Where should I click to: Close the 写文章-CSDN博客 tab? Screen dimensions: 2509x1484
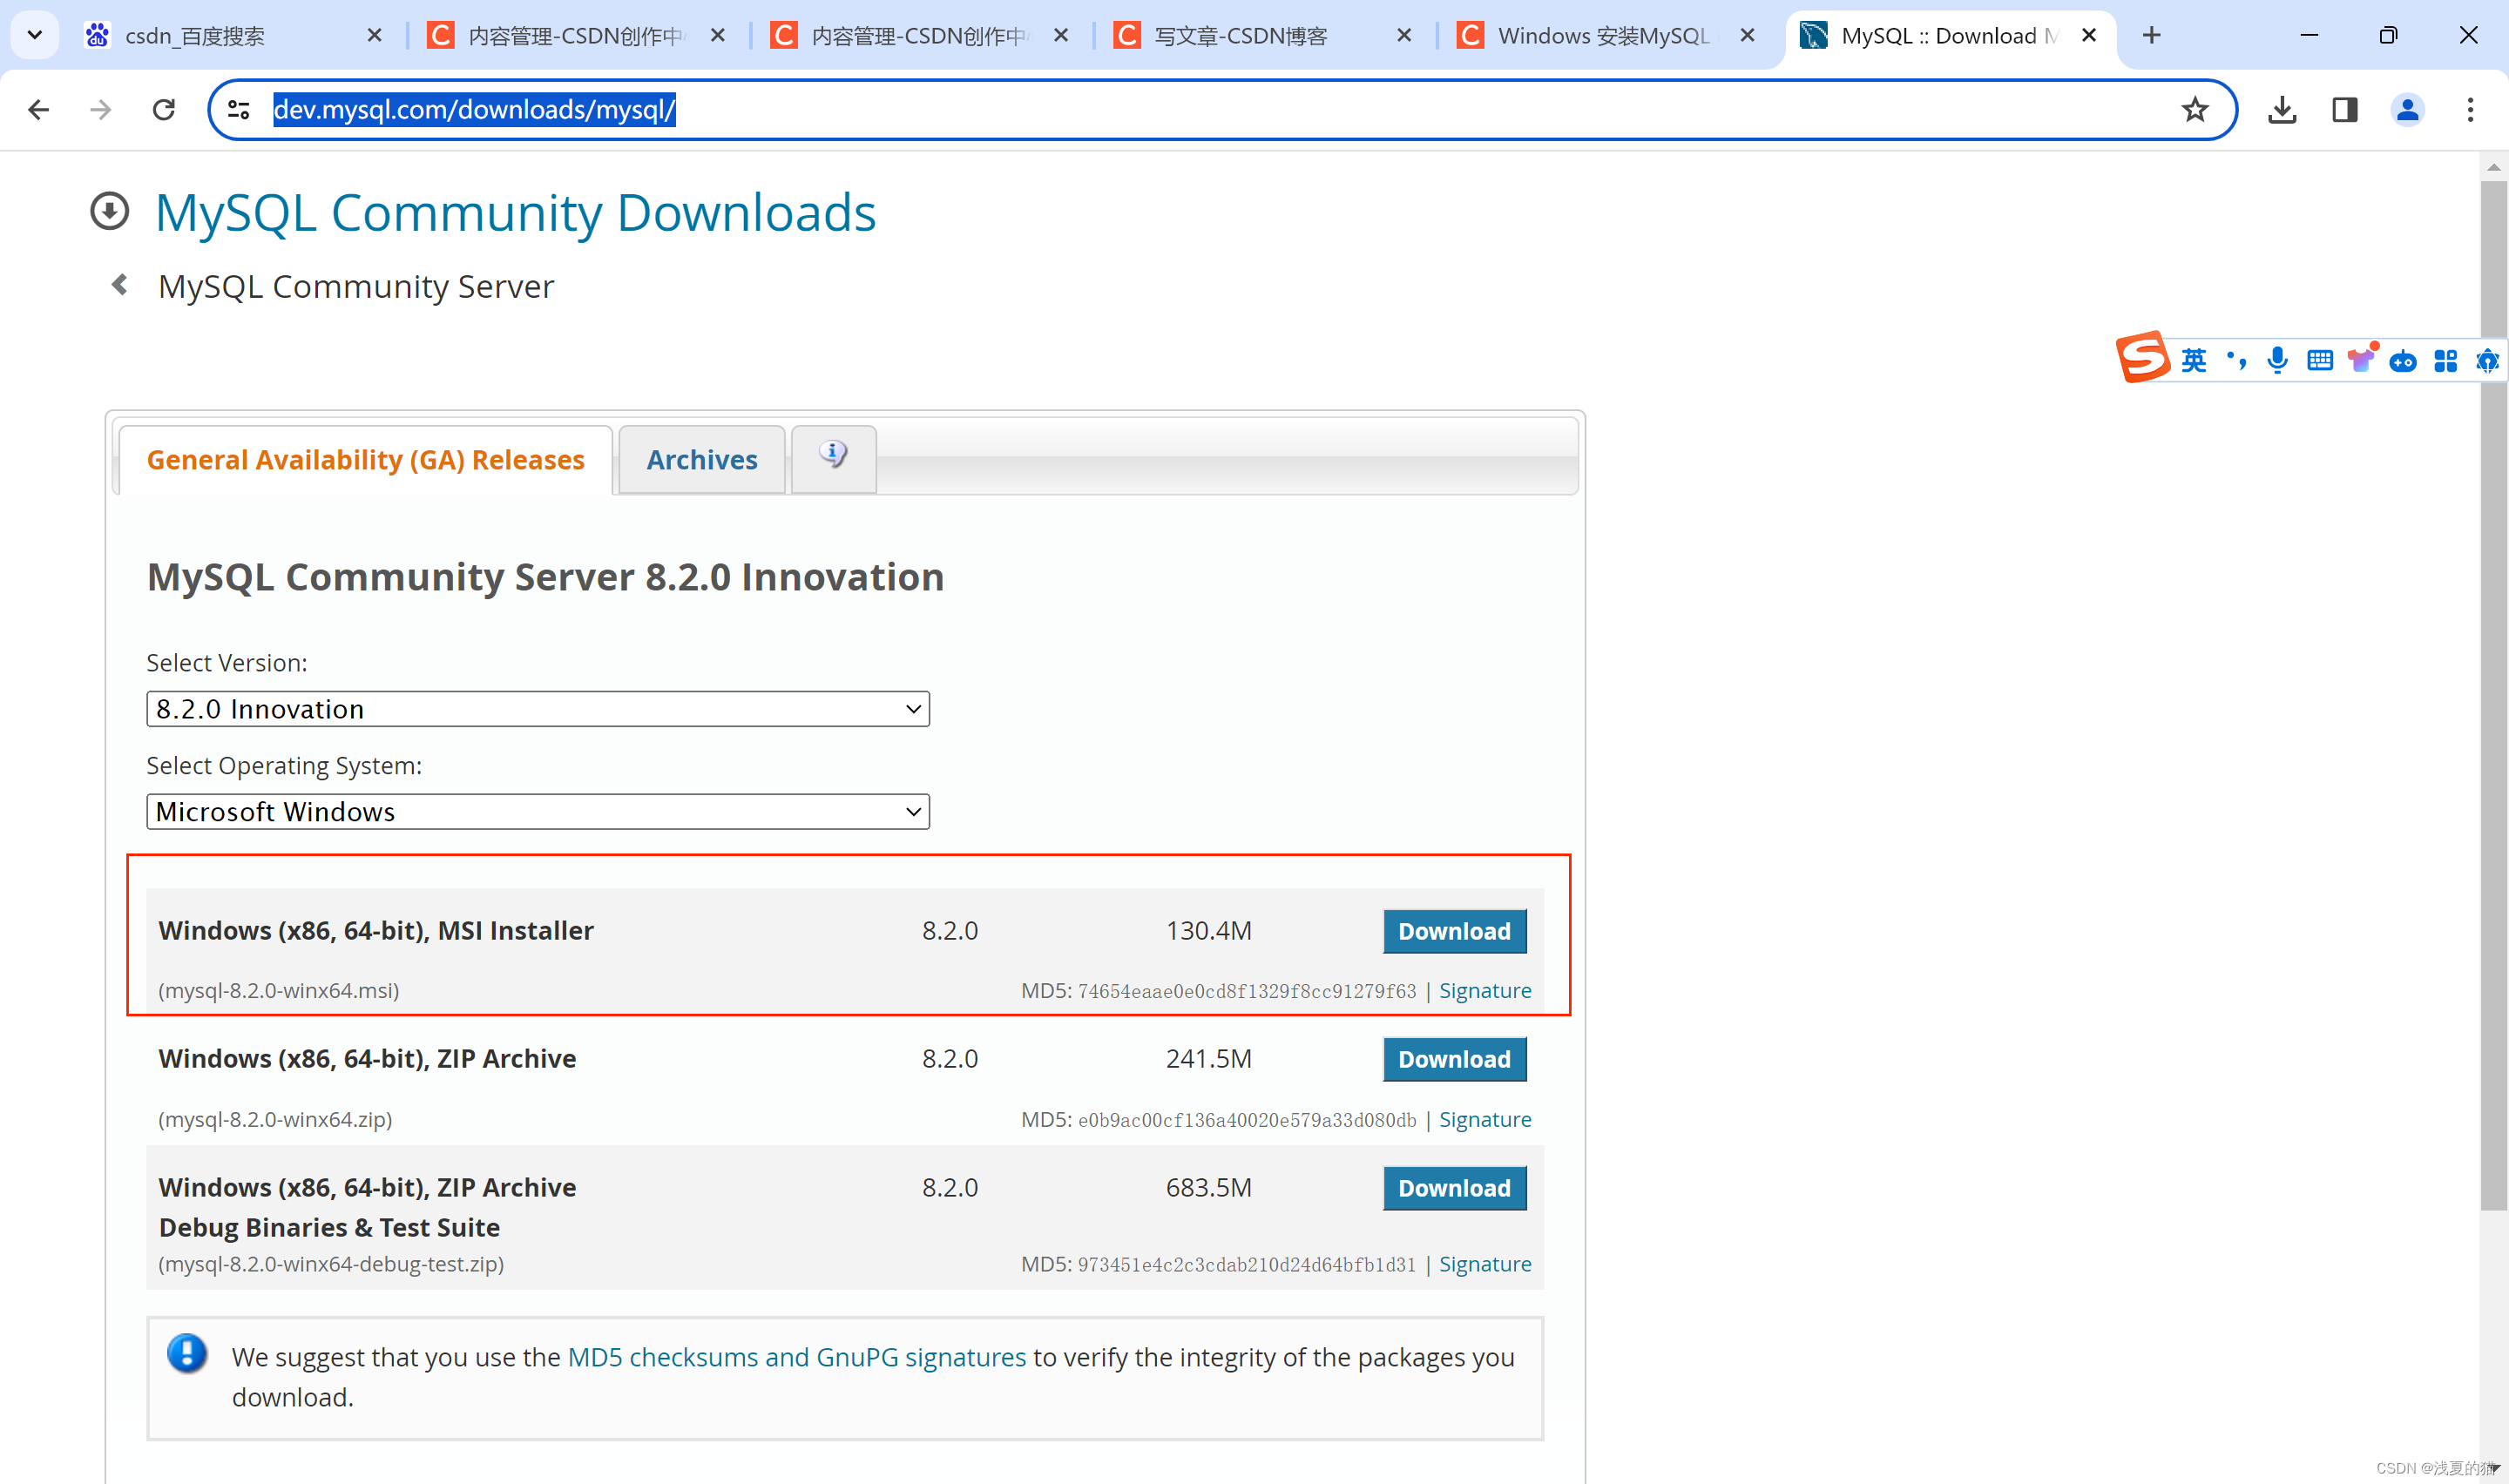(x=1404, y=36)
